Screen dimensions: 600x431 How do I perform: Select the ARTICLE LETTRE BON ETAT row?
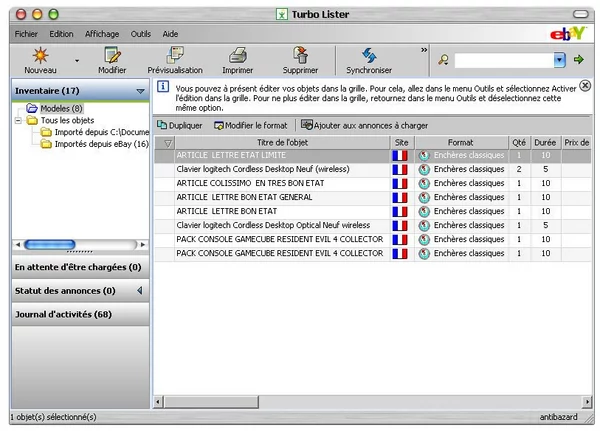tap(373, 211)
